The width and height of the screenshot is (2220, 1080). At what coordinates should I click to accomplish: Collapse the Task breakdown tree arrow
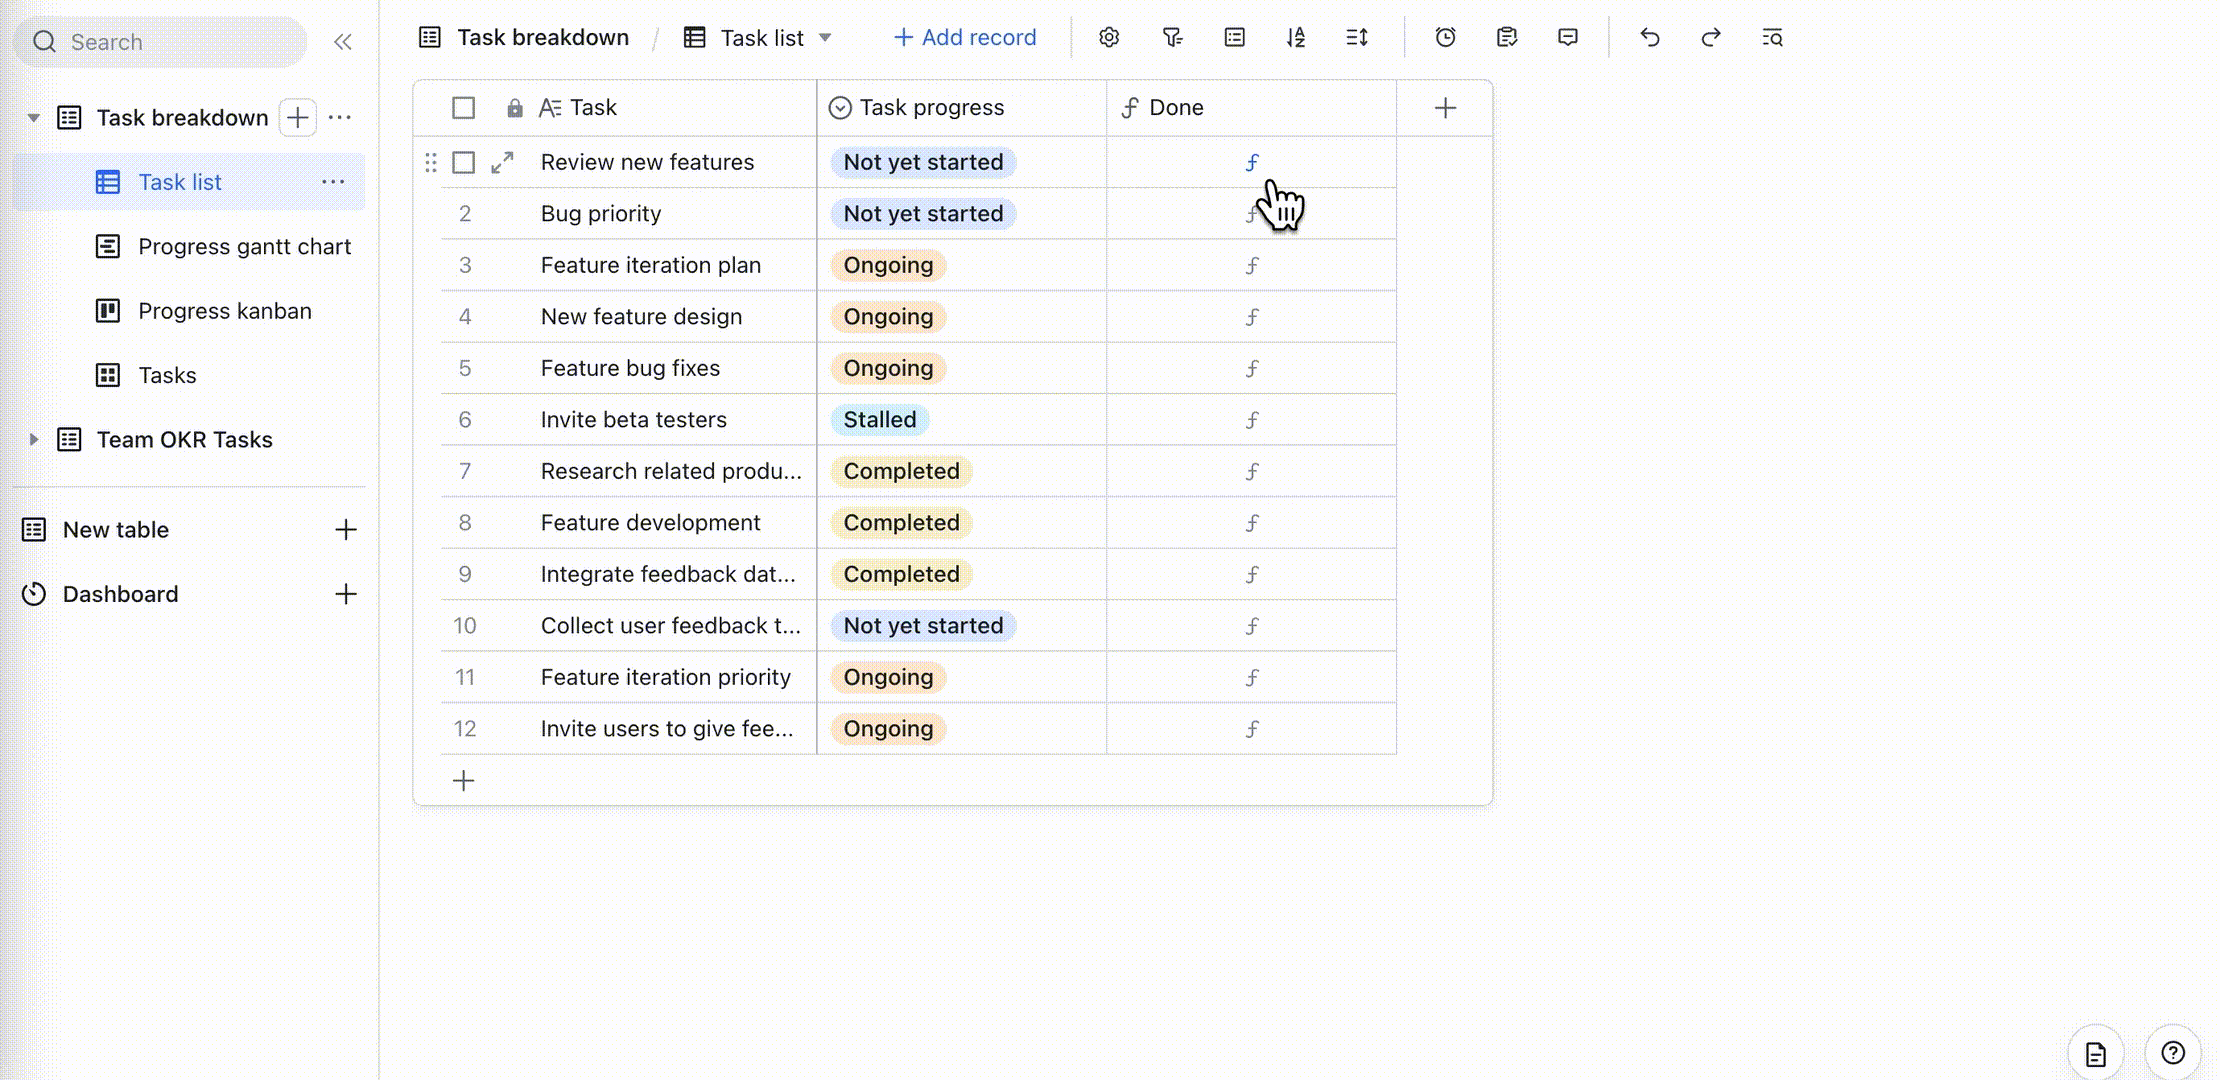[33, 118]
